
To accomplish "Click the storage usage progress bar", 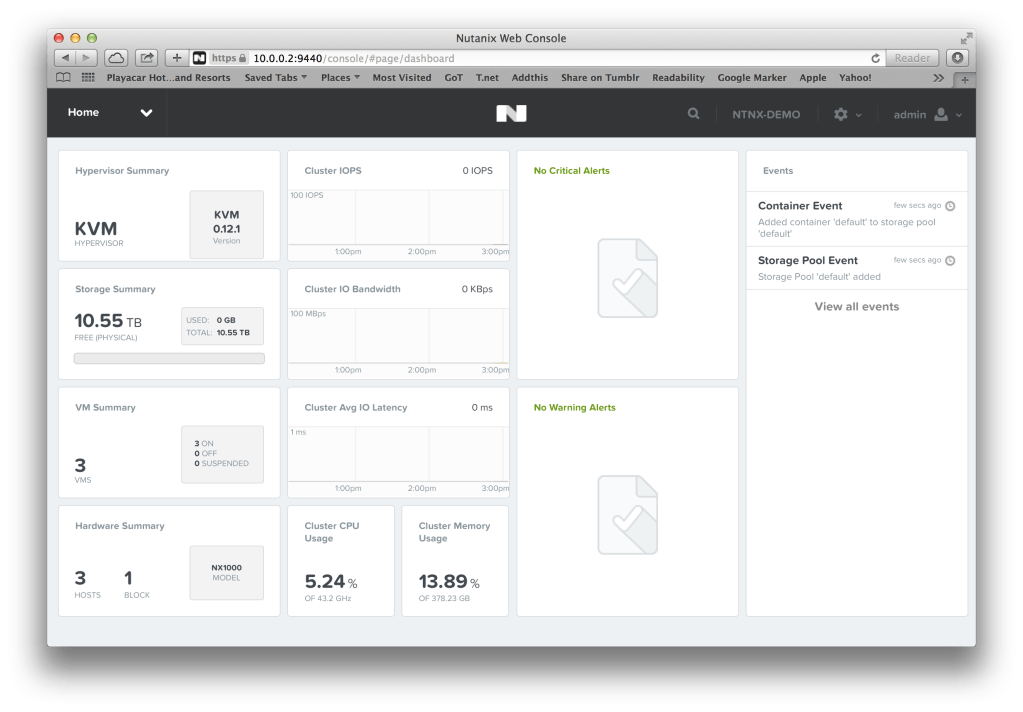I will click(x=168, y=358).
